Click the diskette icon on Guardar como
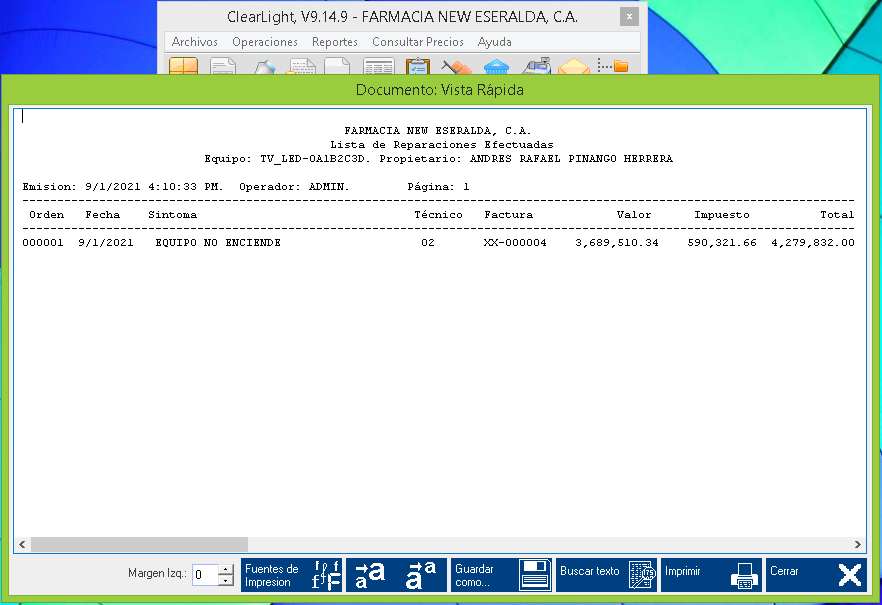 click(533, 574)
